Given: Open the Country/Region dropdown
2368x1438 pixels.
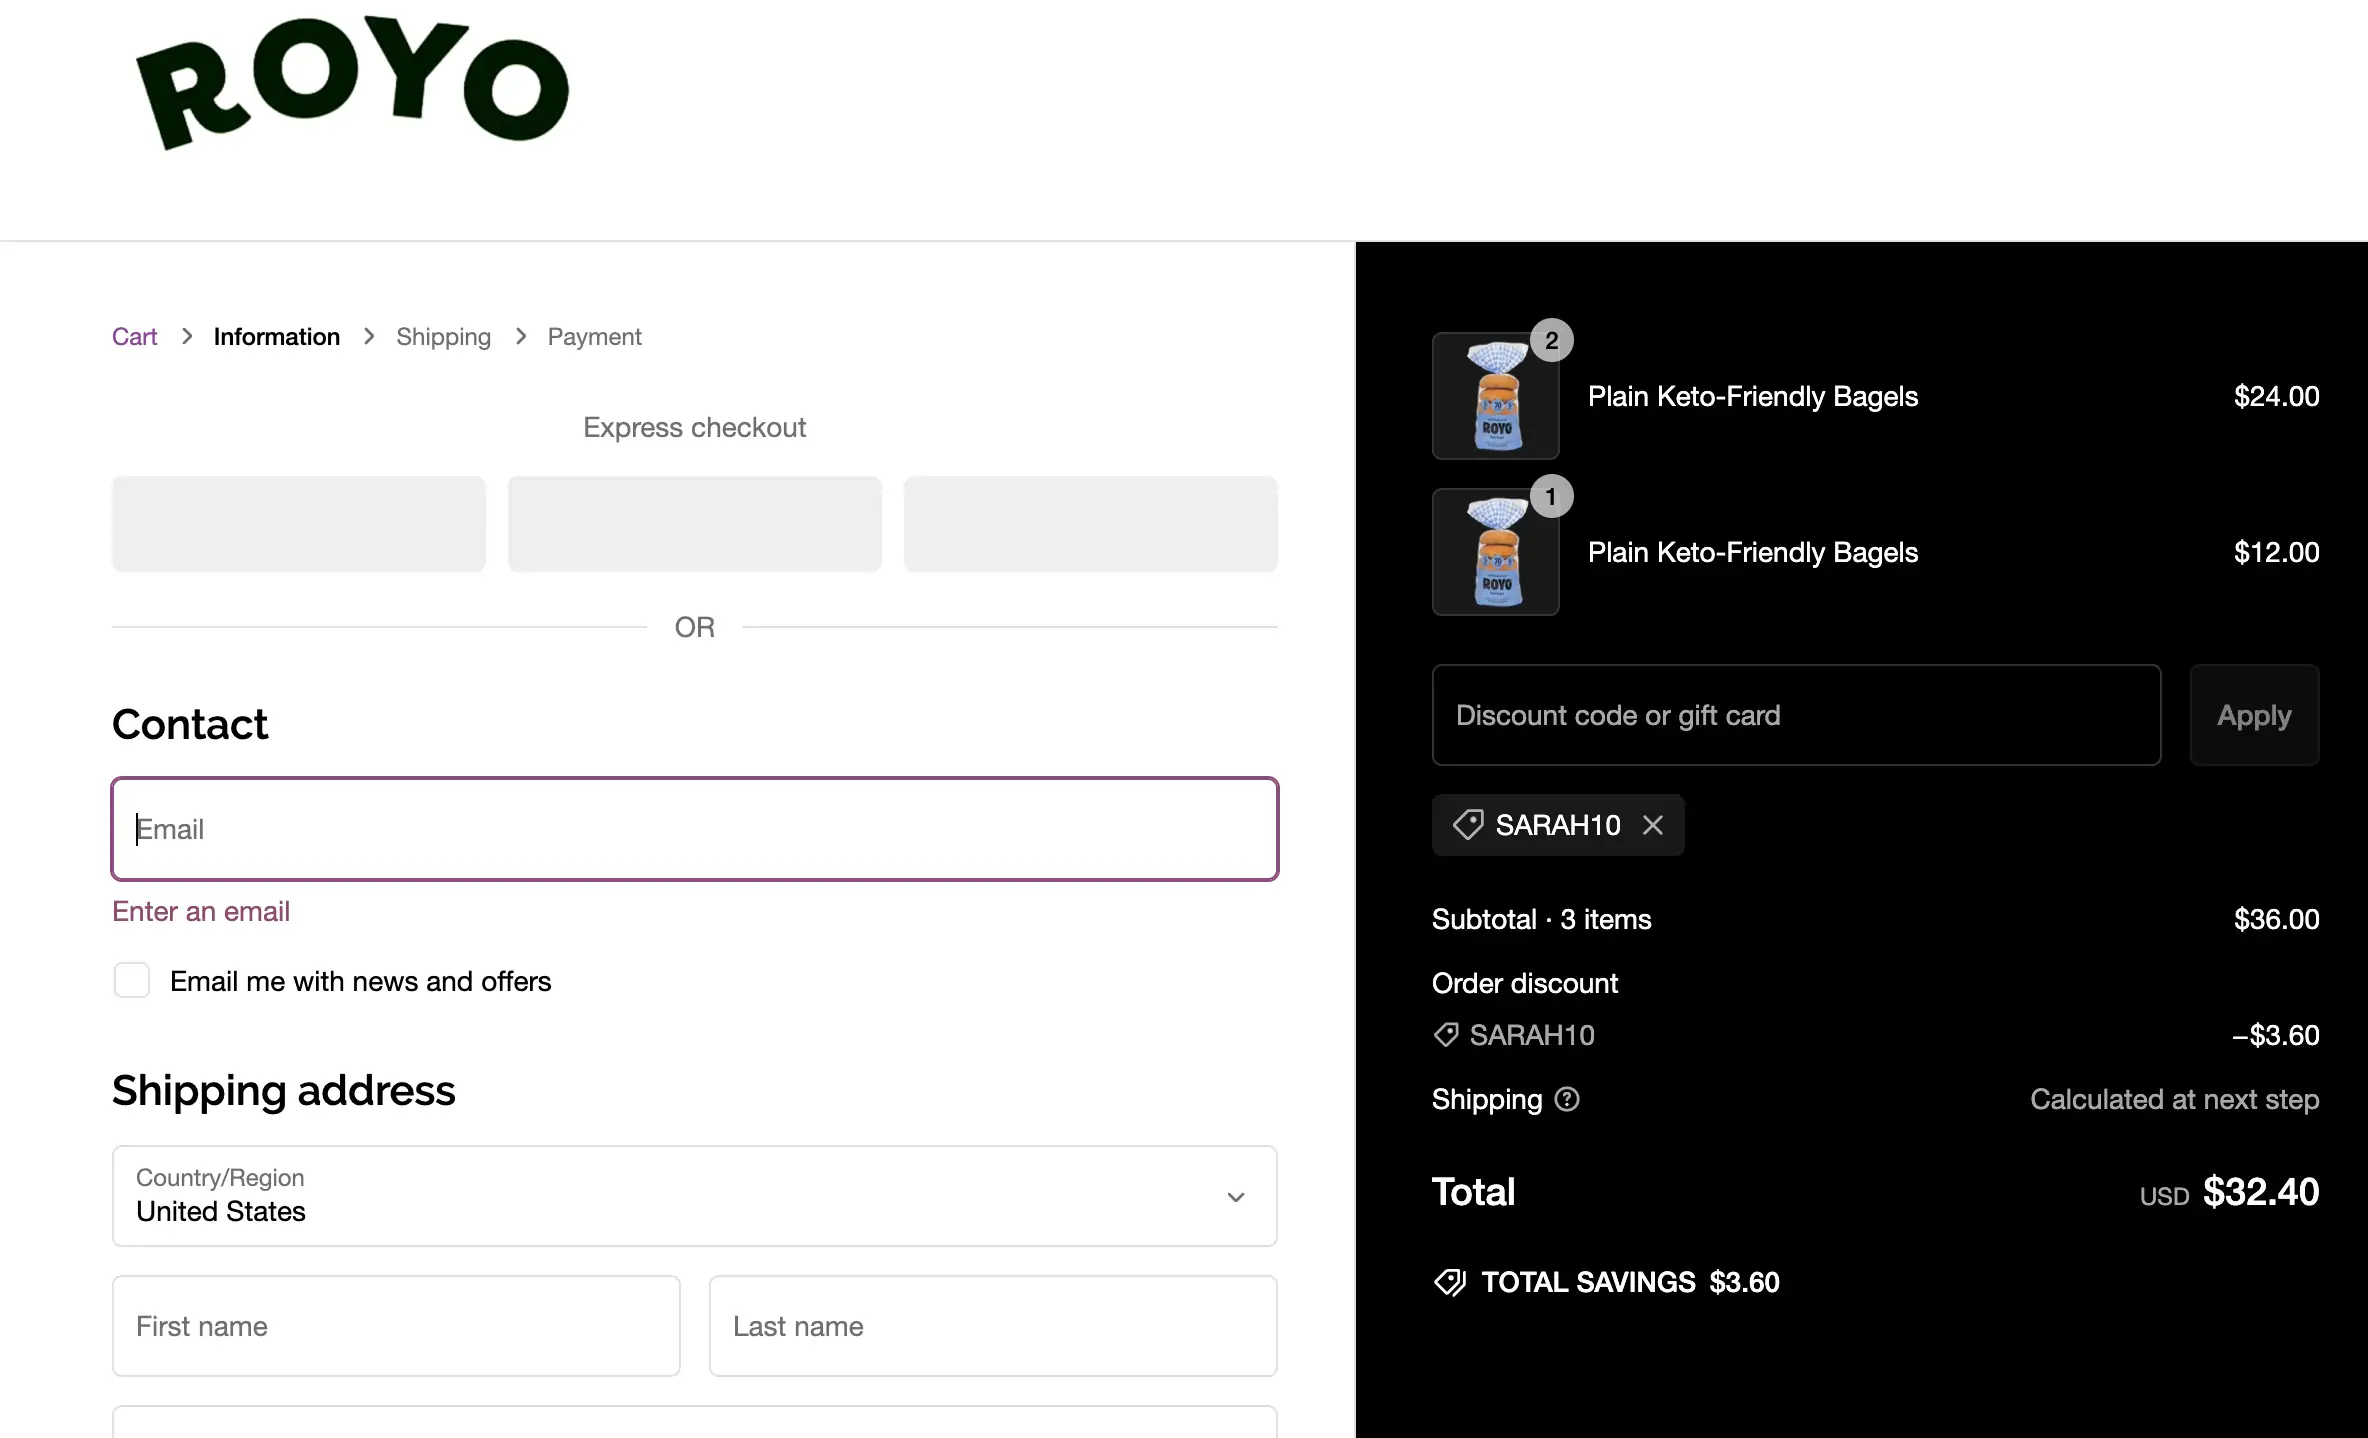Looking at the screenshot, I should click(x=694, y=1196).
